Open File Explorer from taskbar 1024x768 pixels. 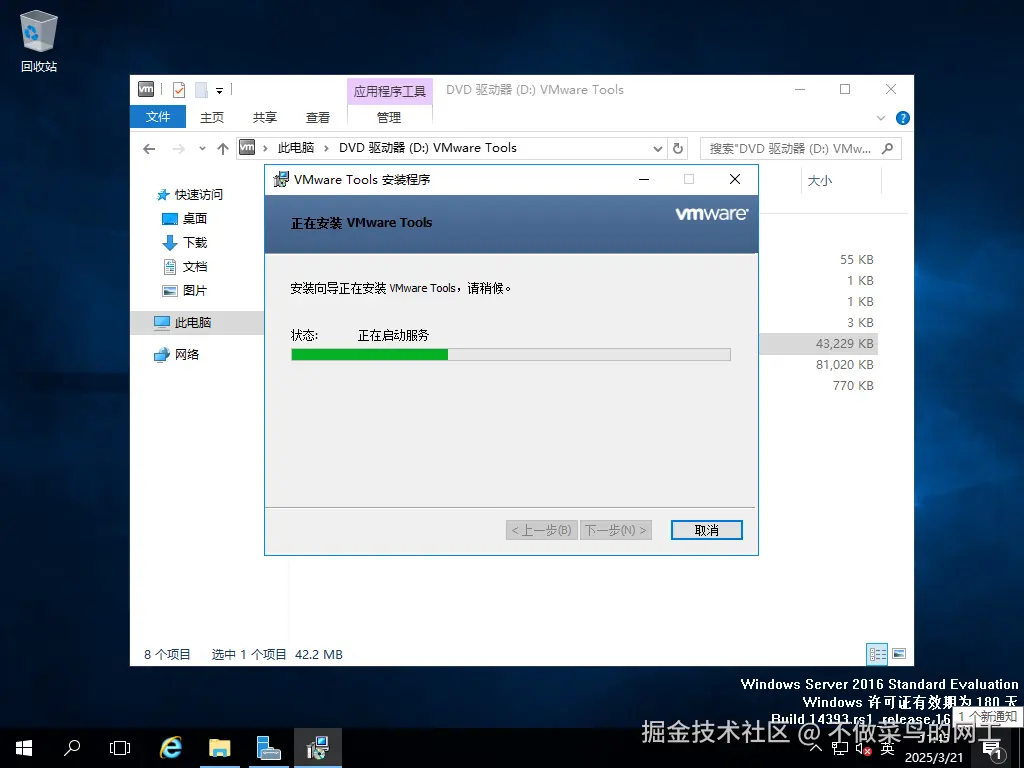point(220,748)
